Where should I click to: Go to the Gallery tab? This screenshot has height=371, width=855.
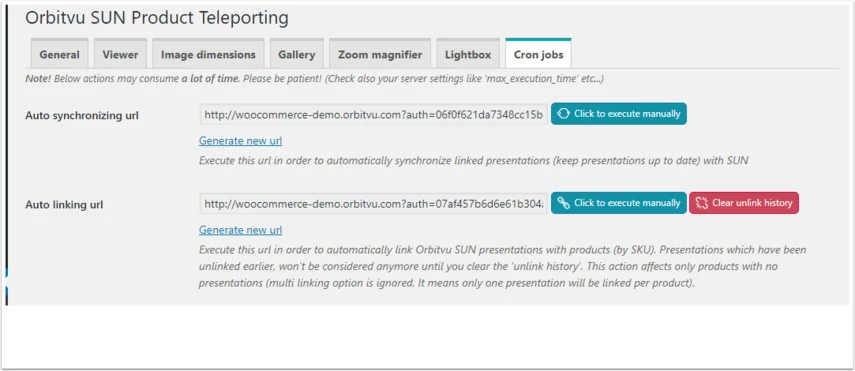coord(297,55)
